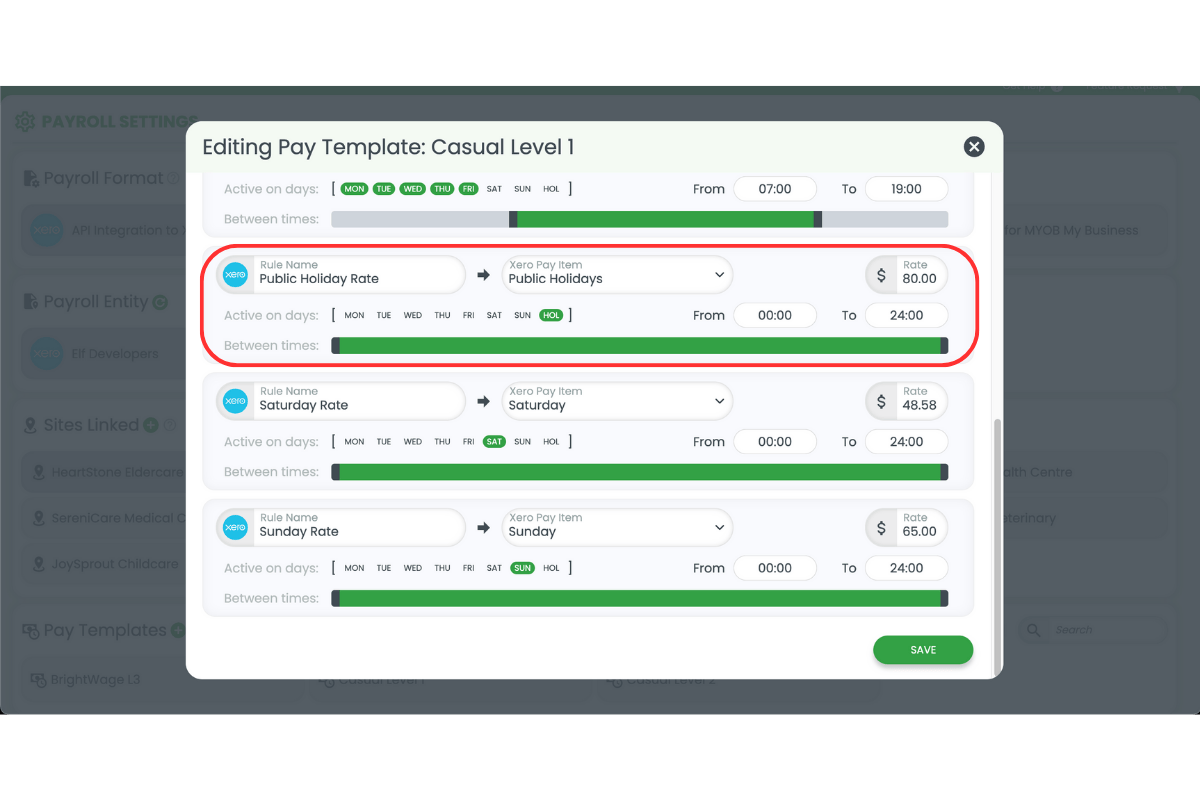Toggle SAT day in Saturday Rate rule
Viewport: 1200px width, 800px height.
(494, 441)
